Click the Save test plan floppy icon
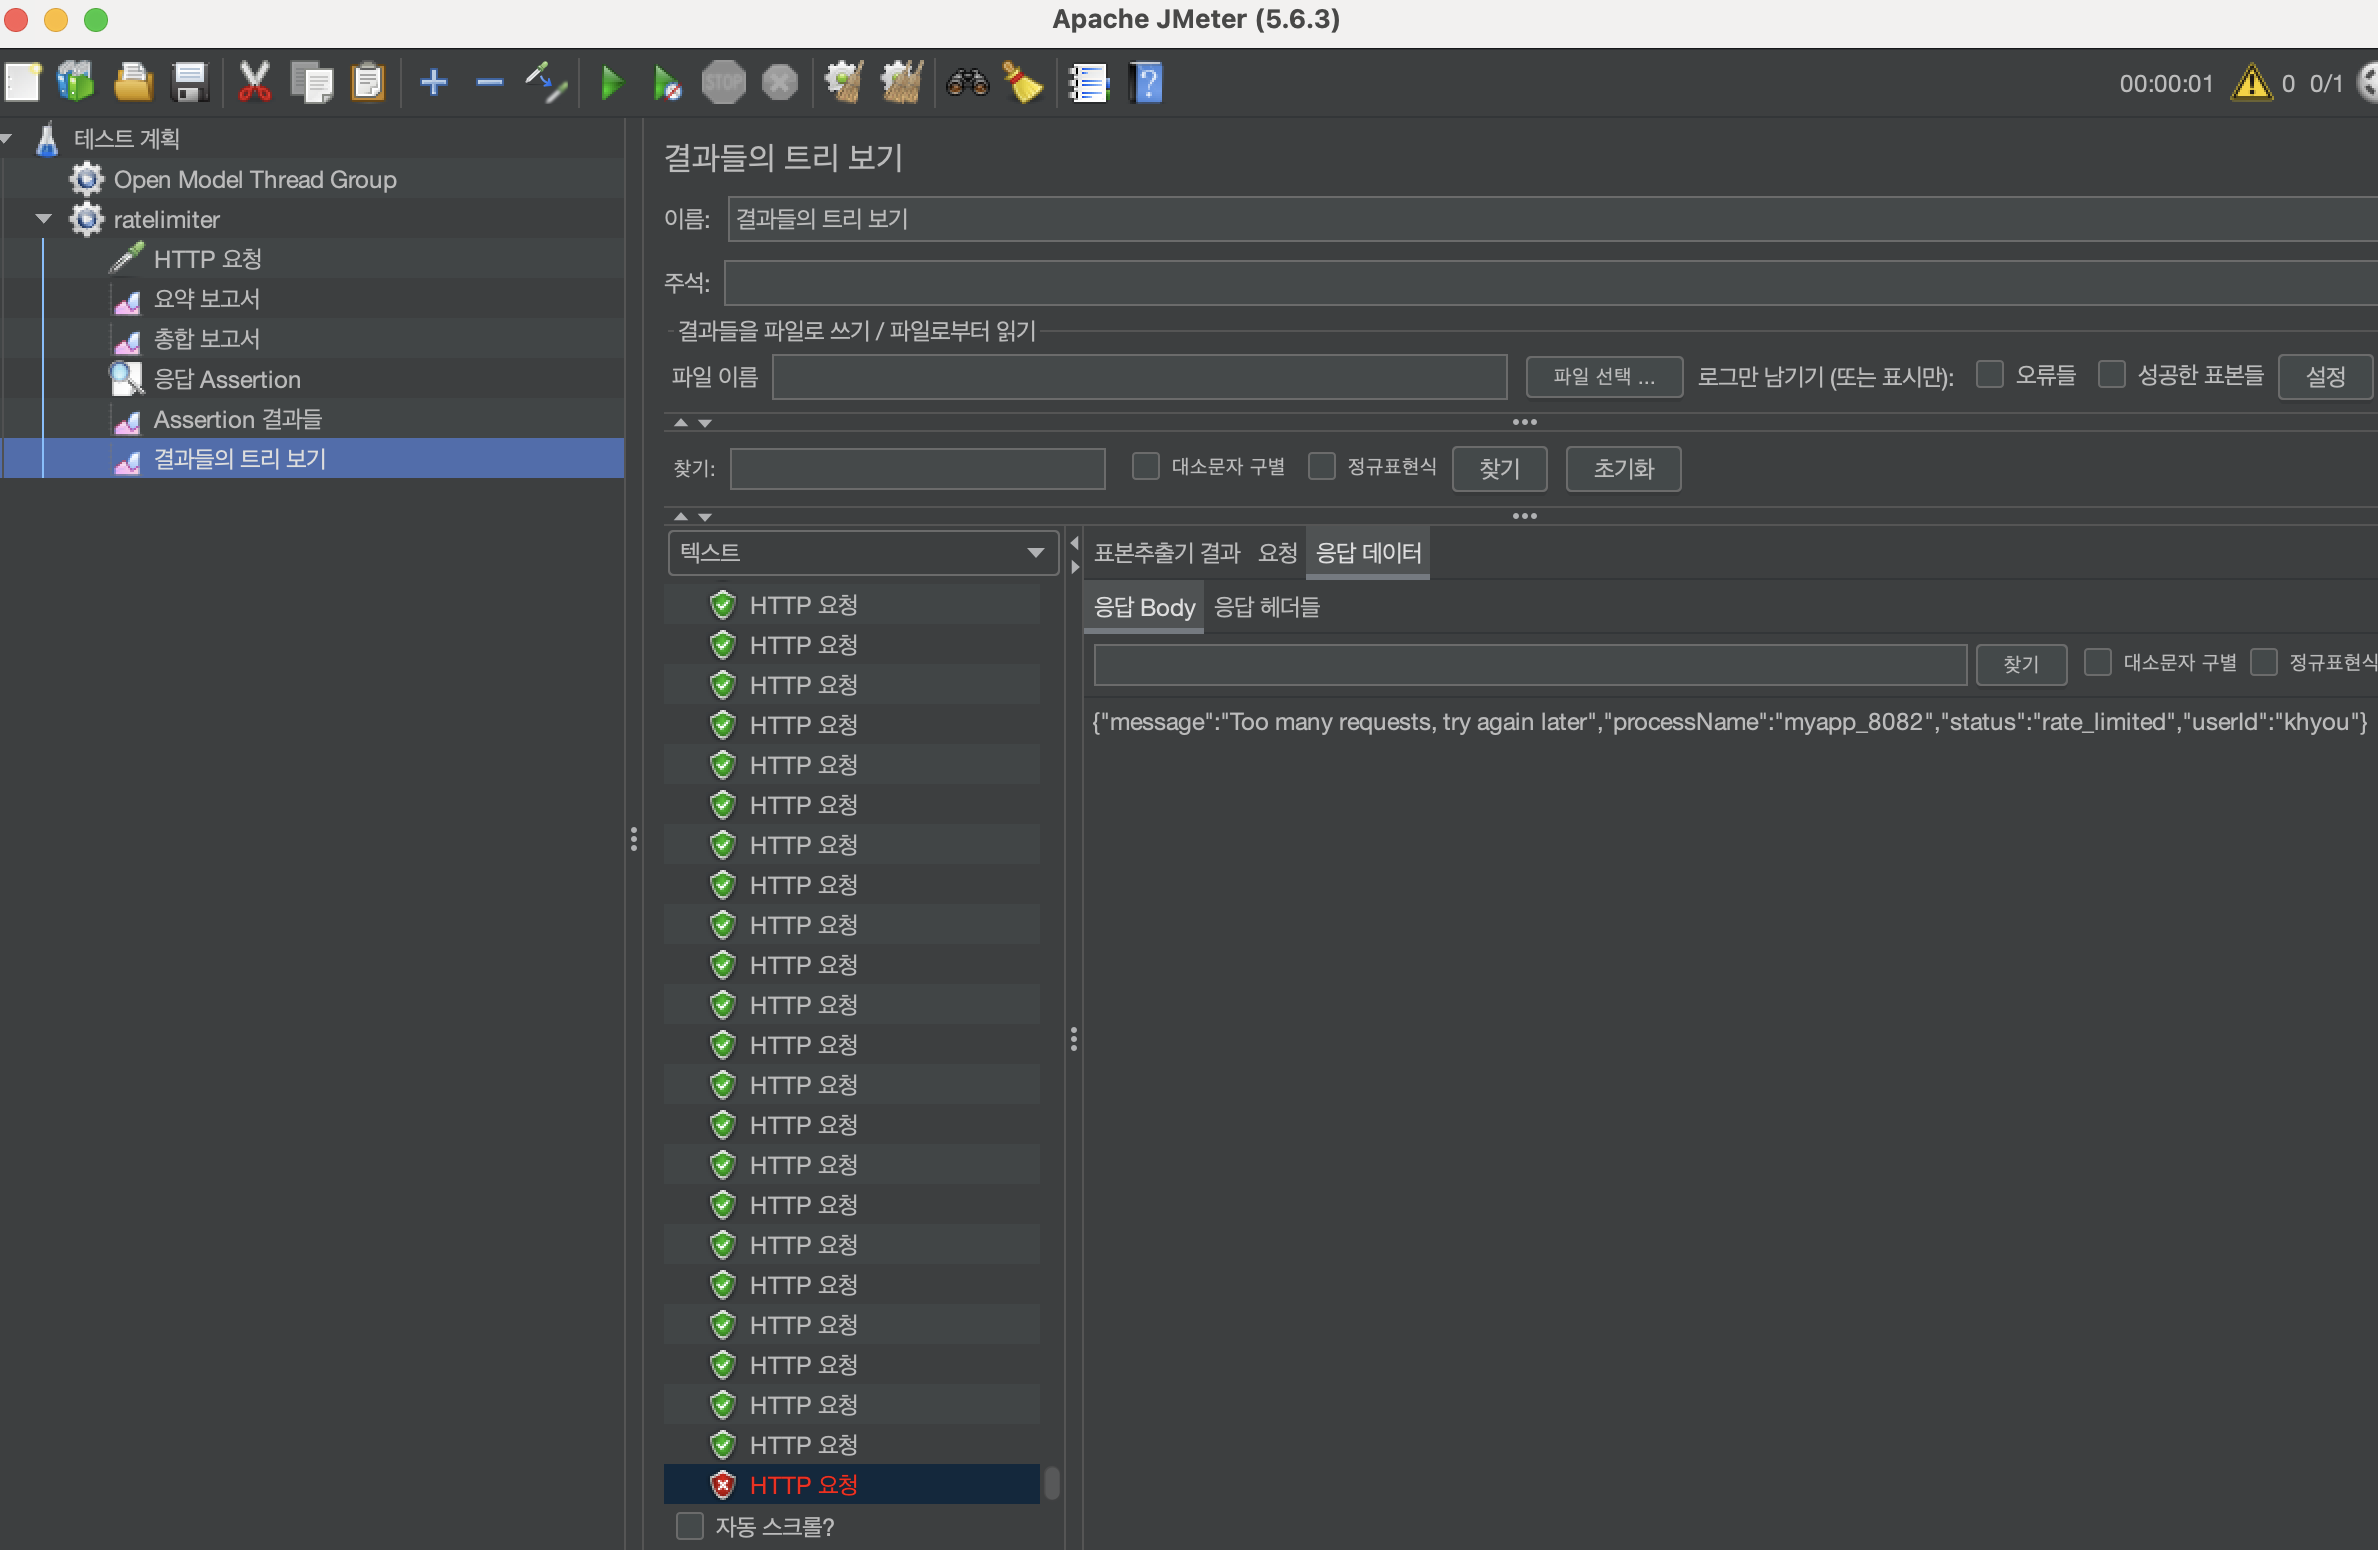This screenshot has height=1550, width=2378. 189,83
